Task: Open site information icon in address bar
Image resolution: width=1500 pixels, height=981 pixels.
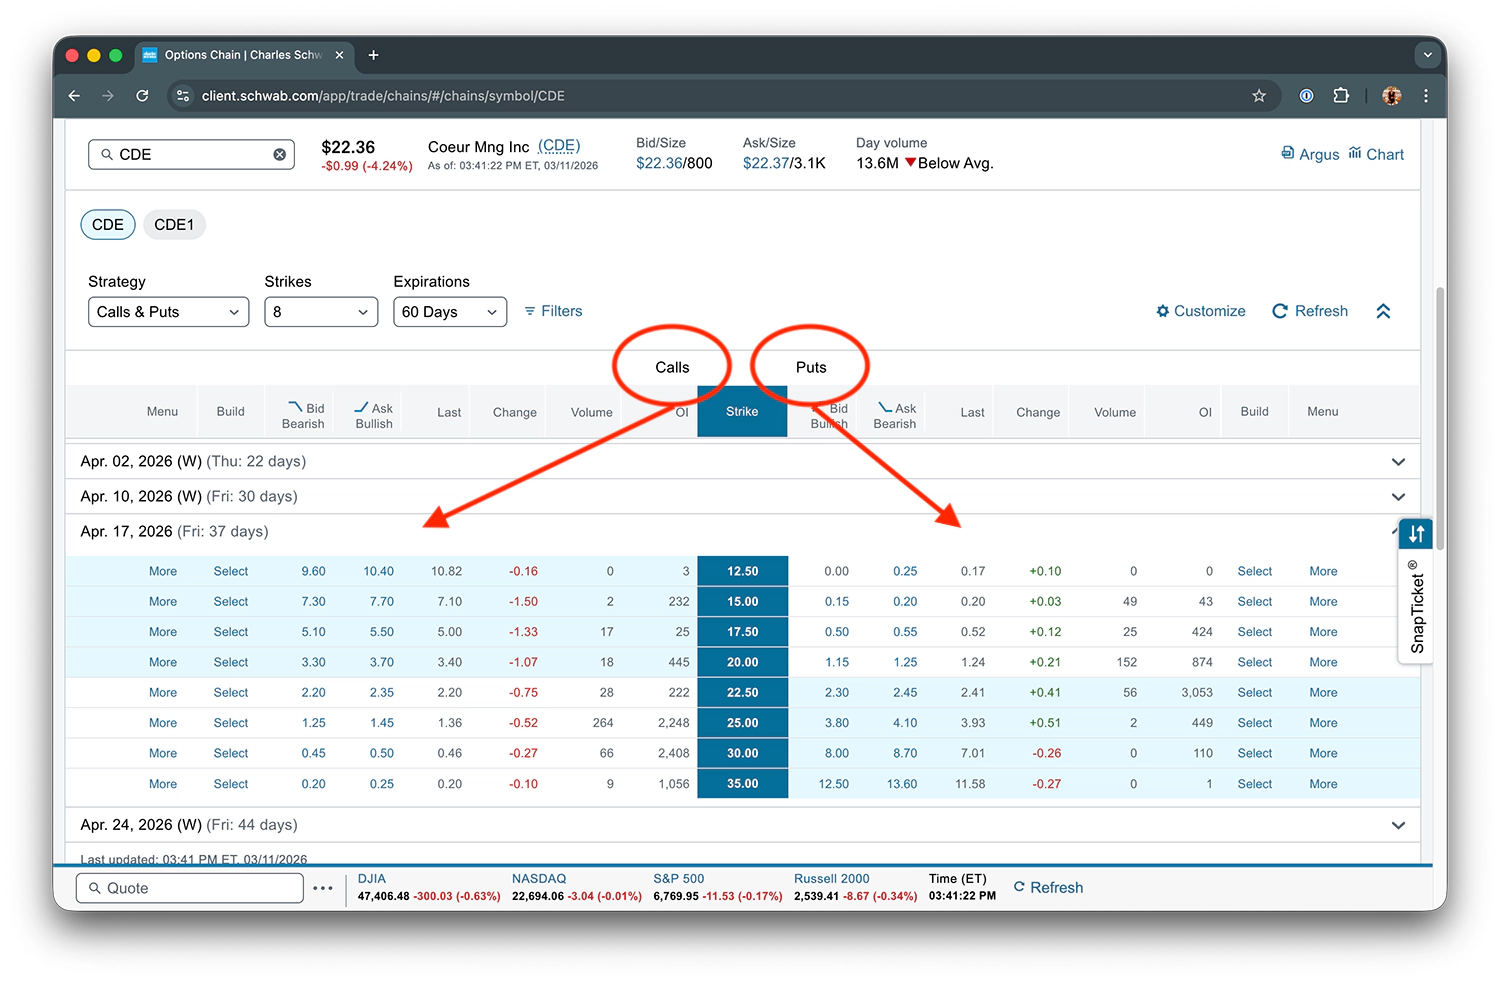Action: tap(182, 96)
